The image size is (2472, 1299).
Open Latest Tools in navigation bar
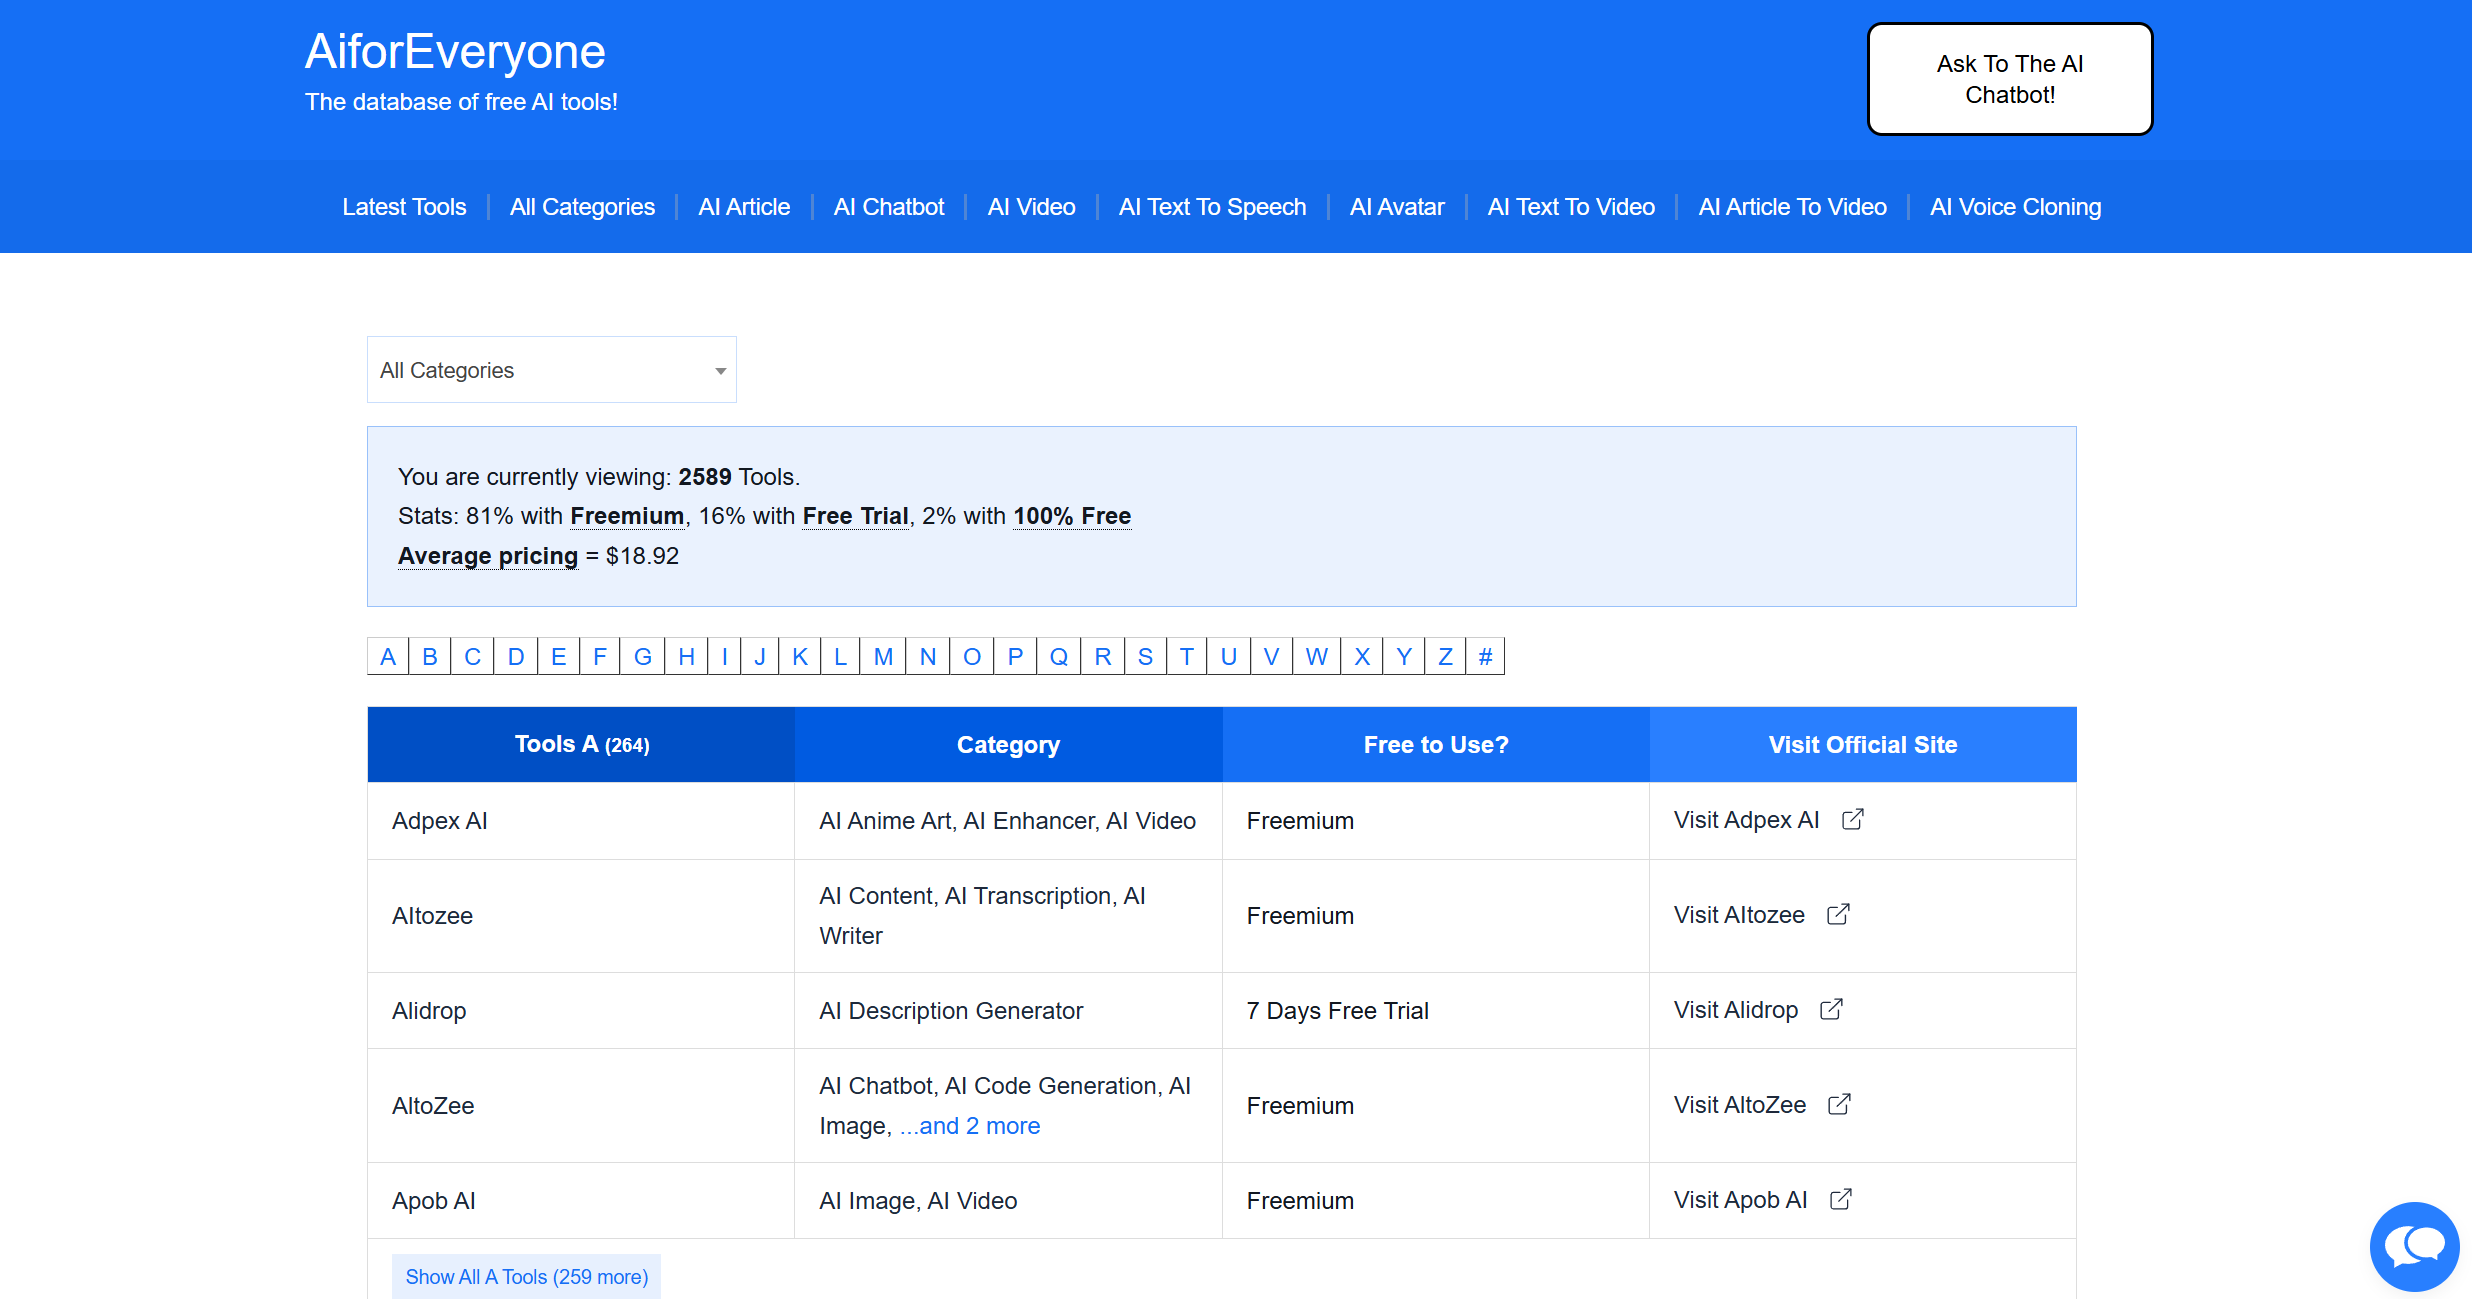tap(404, 207)
